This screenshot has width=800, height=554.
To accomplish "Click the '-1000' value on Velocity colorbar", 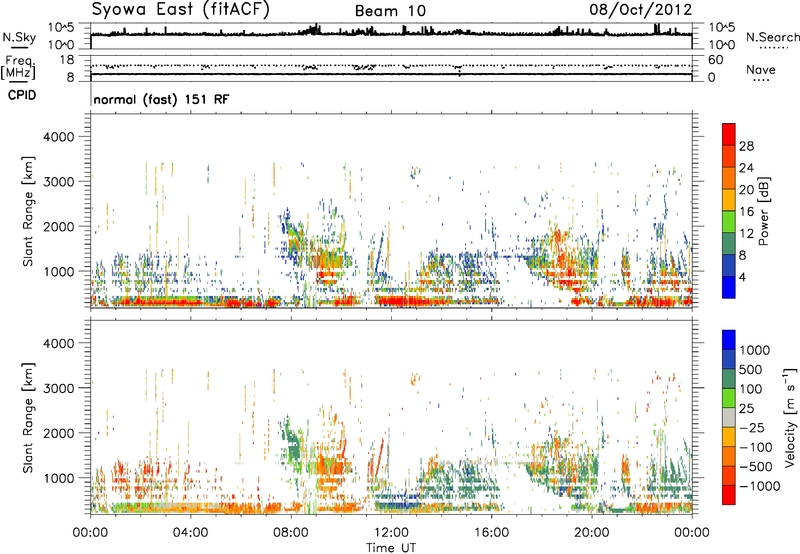I will click(x=760, y=486).
